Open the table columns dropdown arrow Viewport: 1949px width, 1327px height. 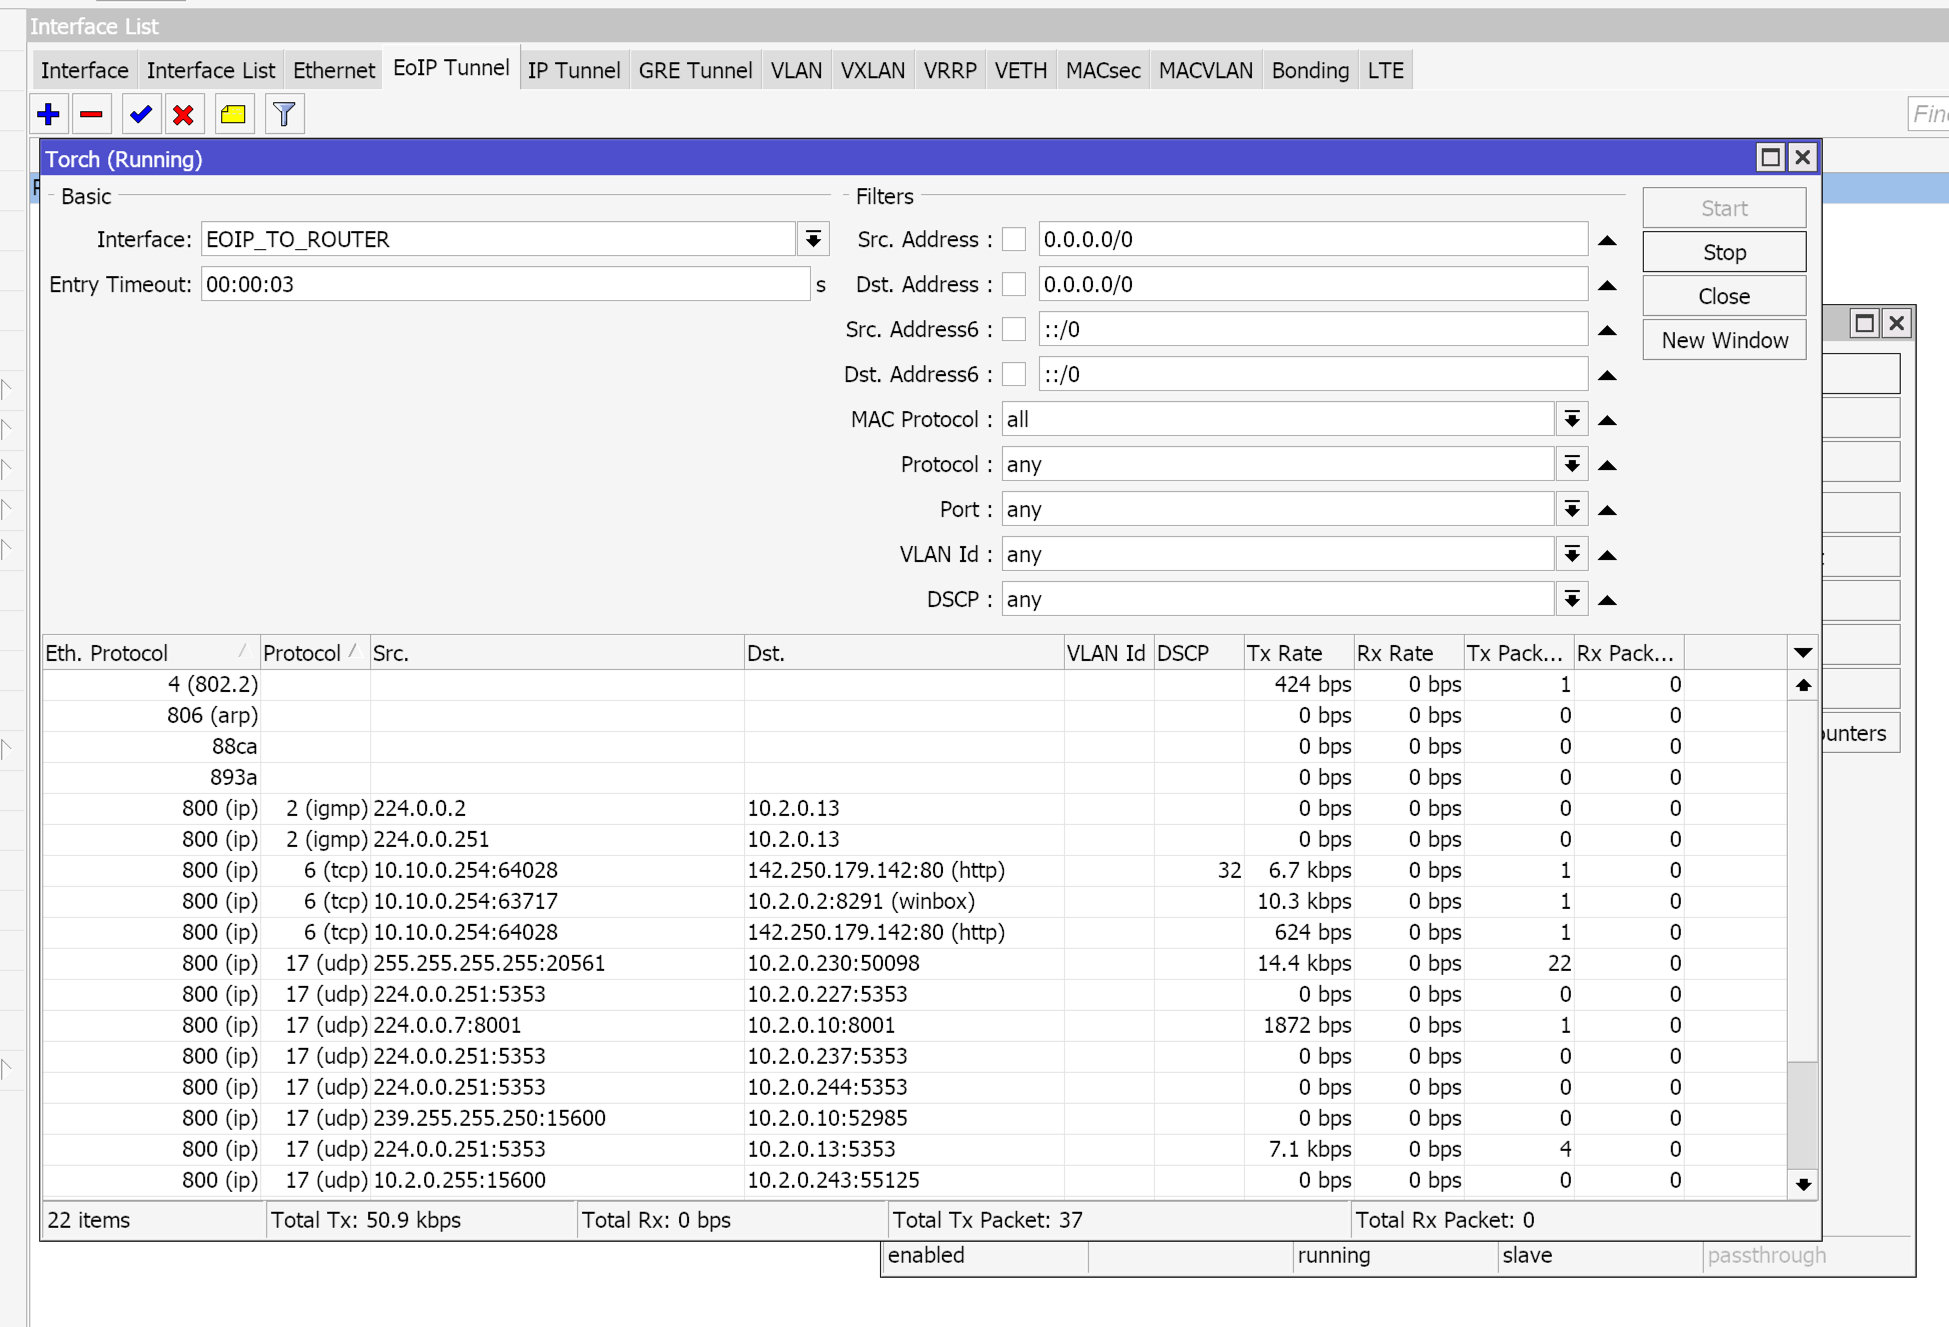coord(1802,653)
